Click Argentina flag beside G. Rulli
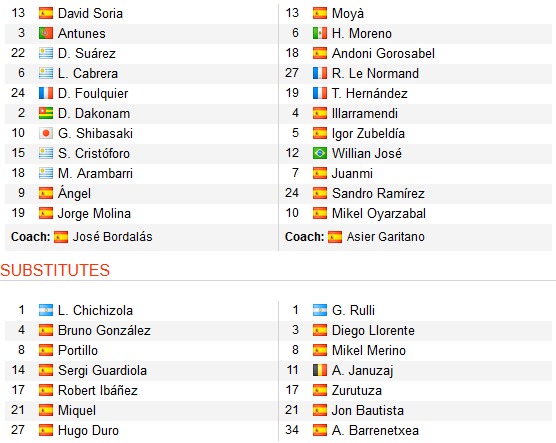The width and height of the screenshot is (556, 443). [x=319, y=310]
